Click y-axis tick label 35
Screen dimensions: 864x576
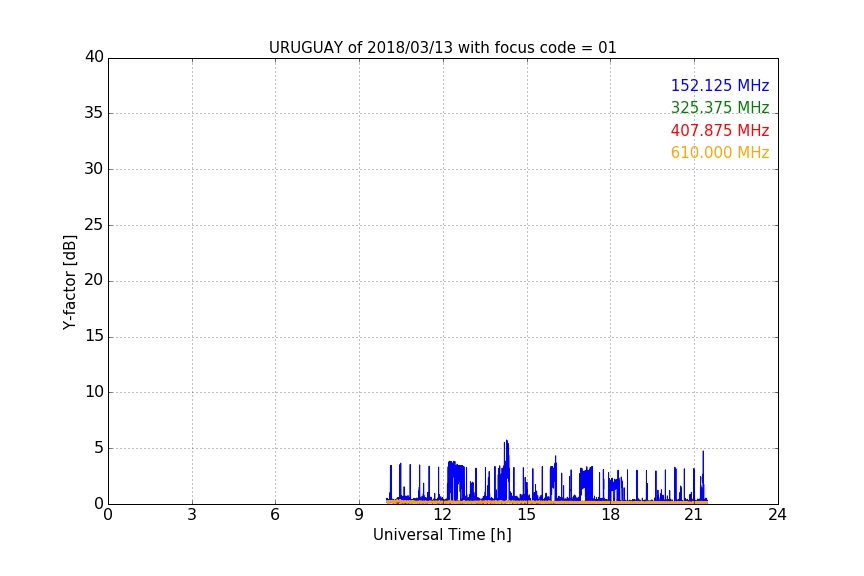pos(94,113)
